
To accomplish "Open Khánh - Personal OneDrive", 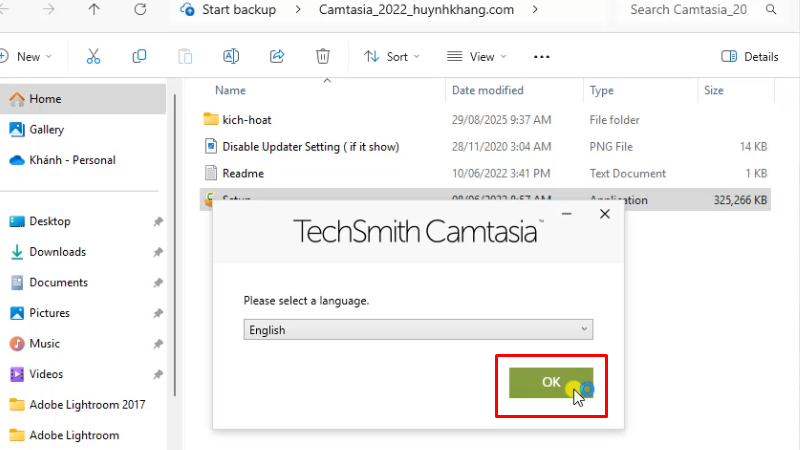I will point(72,160).
